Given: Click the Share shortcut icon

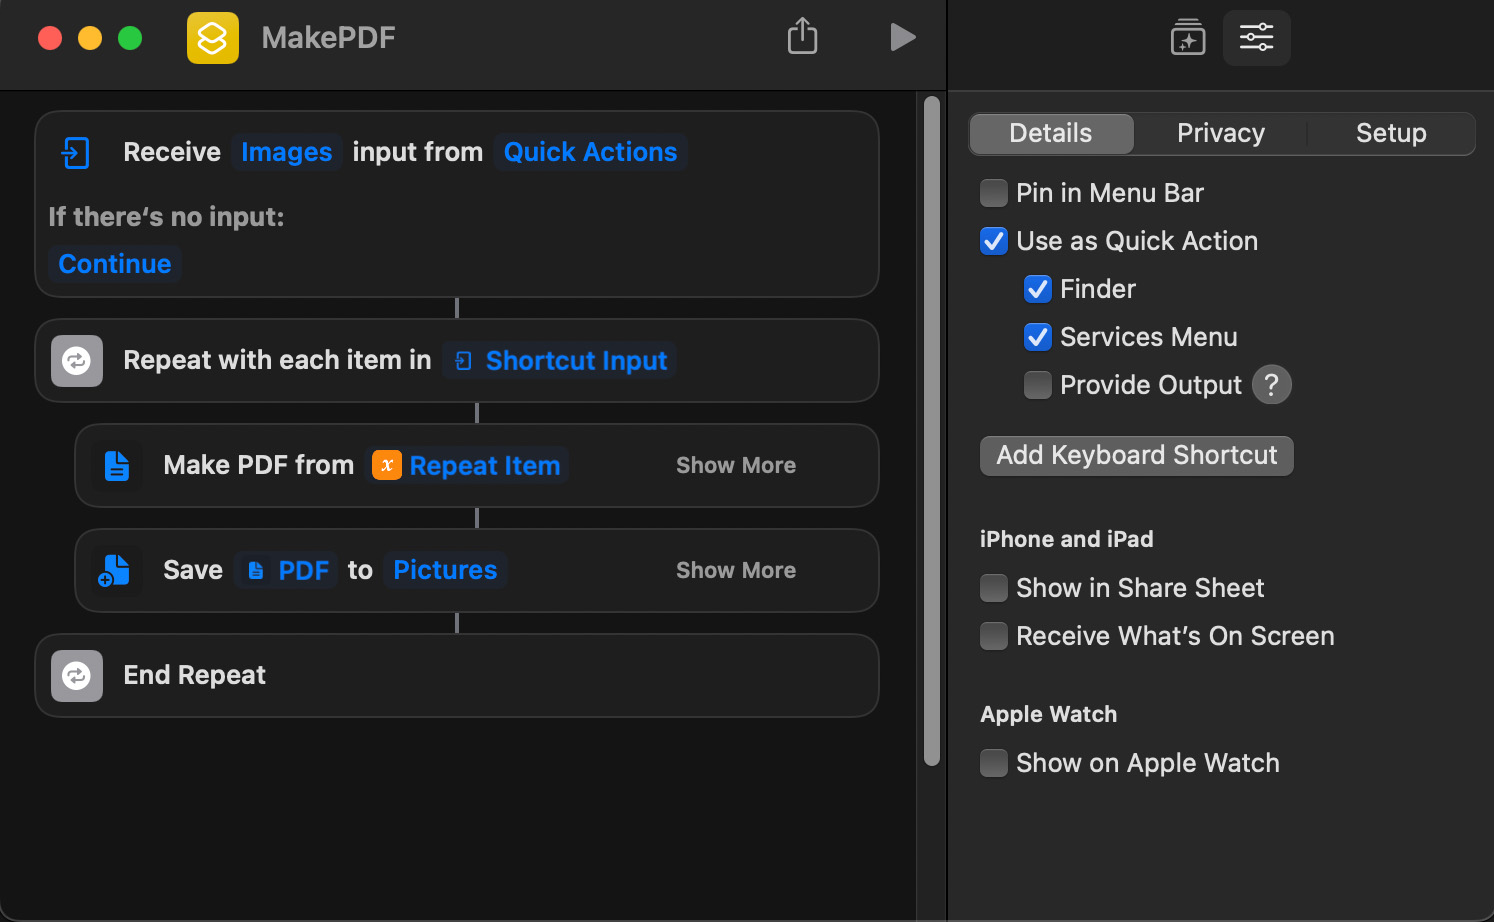Looking at the screenshot, I should [x=802, y=37].
